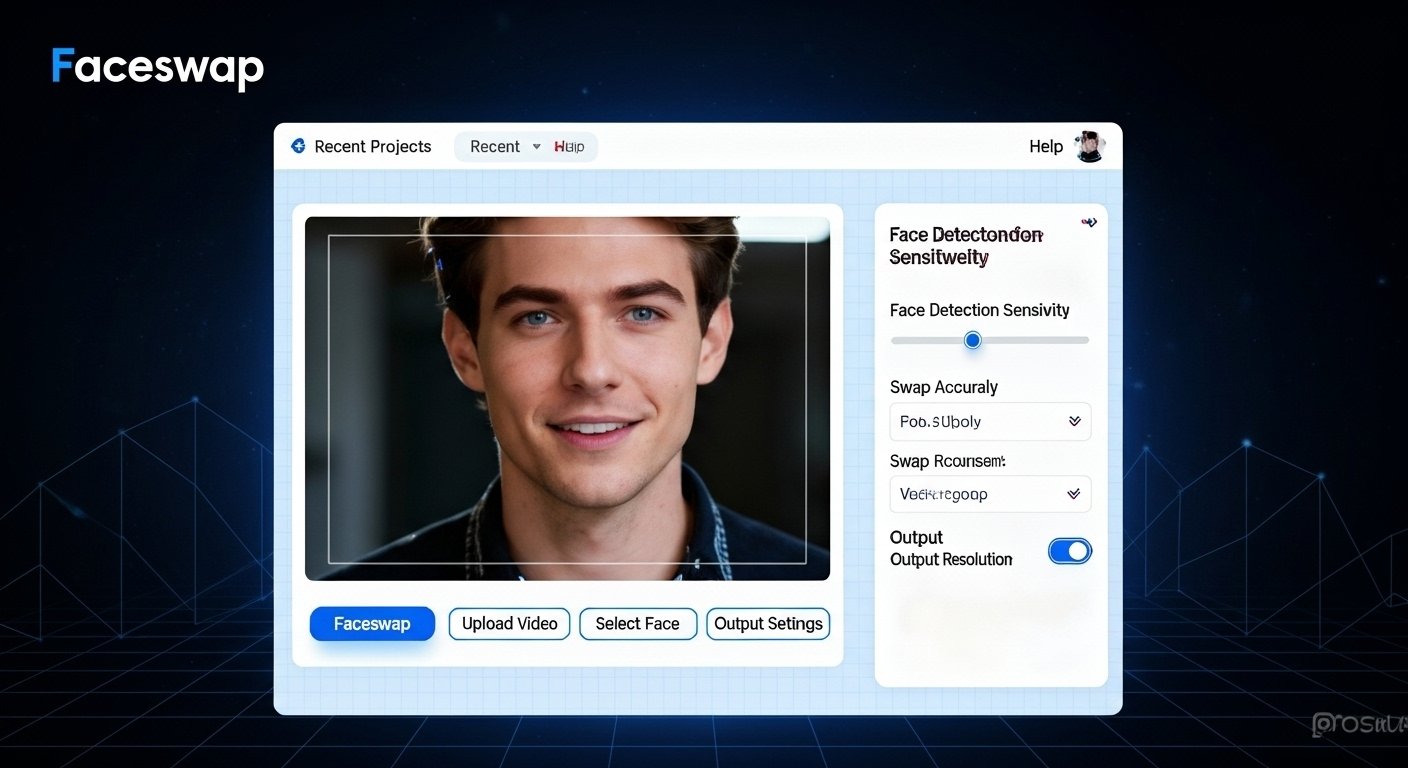Click the blue Recent Projects icon

pos(298,145)
